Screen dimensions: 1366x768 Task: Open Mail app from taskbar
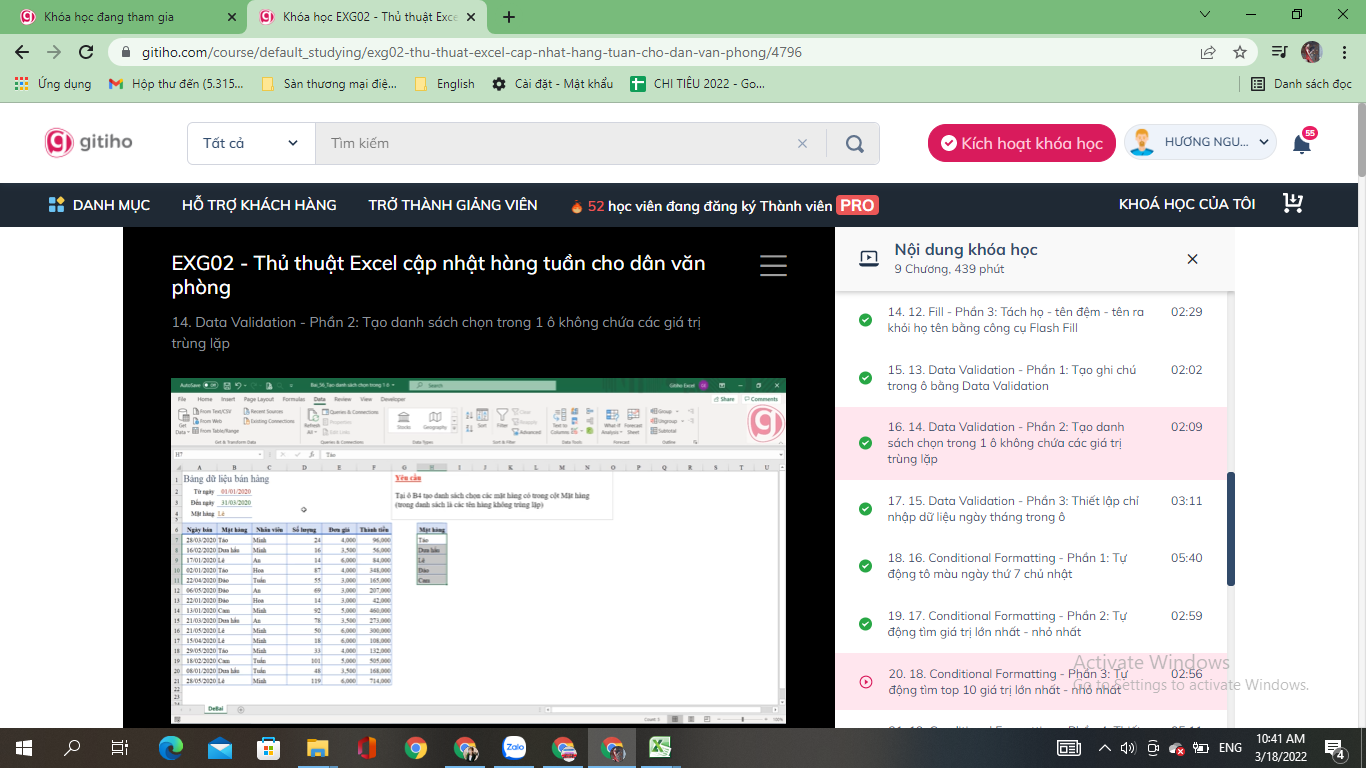(220, 747)
